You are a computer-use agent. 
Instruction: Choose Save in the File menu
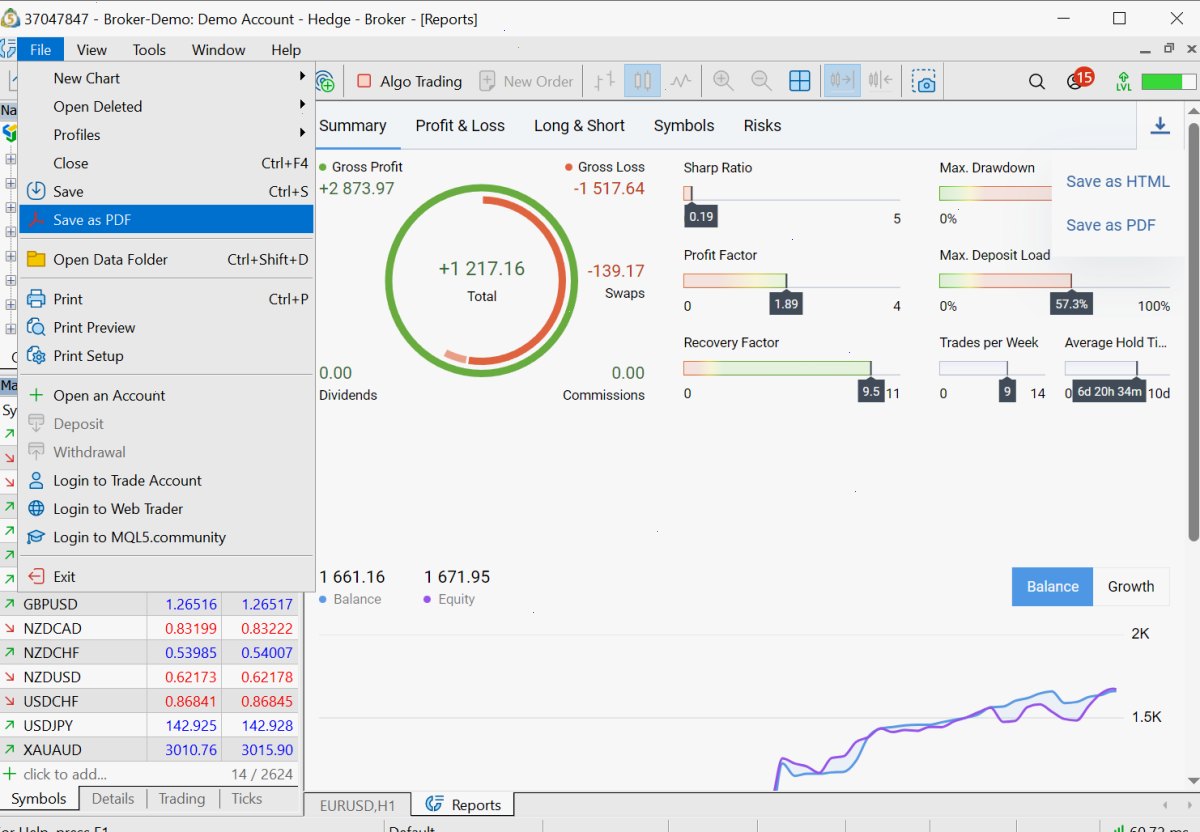click(x=166, y=191)
